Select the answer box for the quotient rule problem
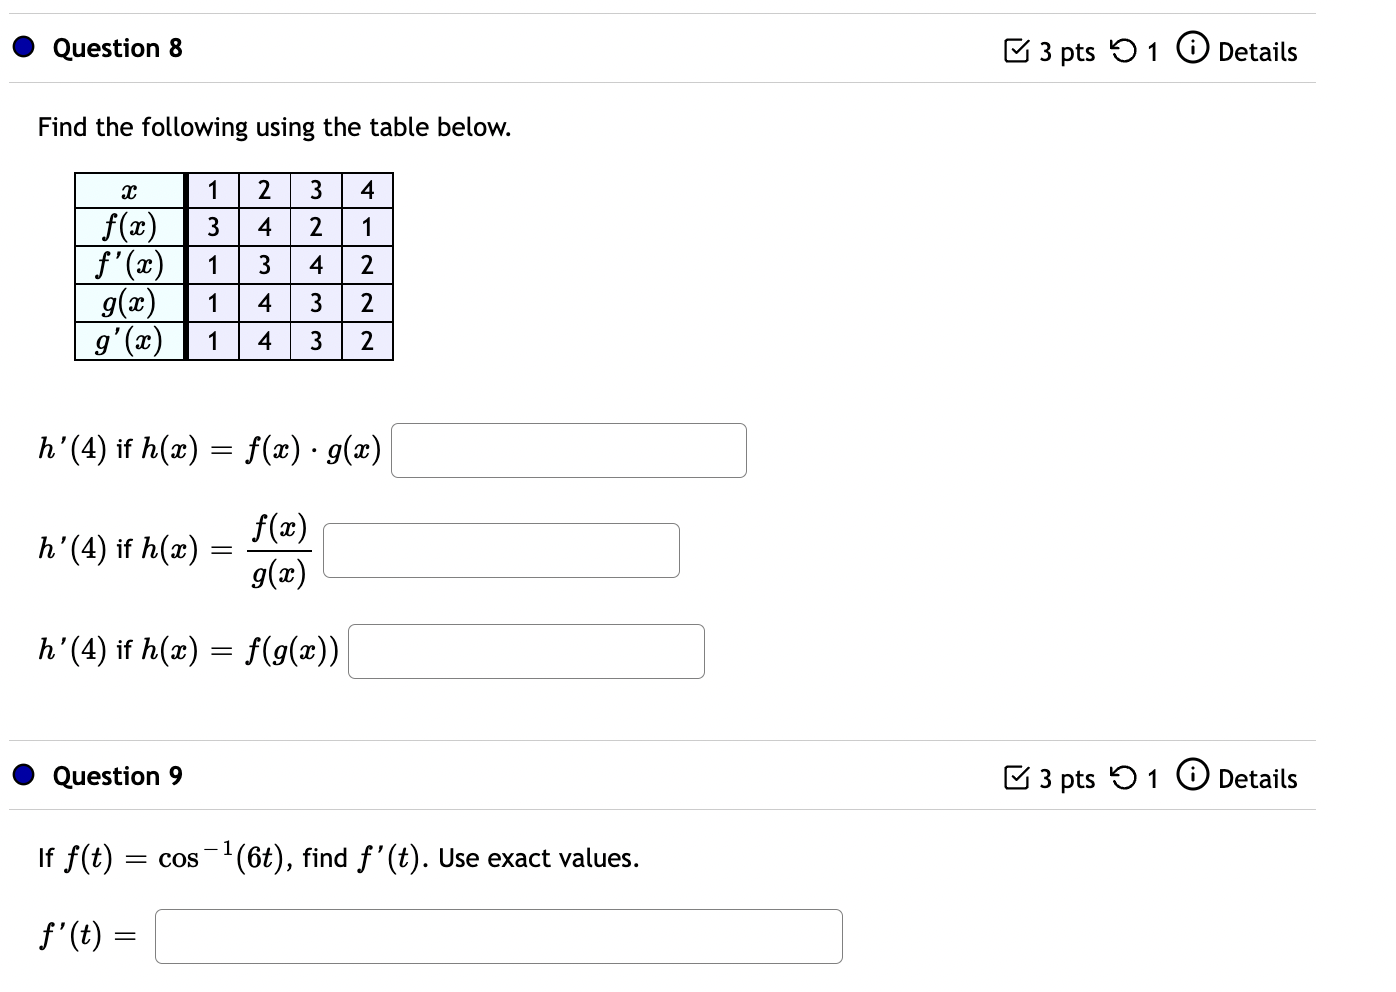Image resolution: width=1396 pixels, height=992 pixels. click(x=501, y=549)
